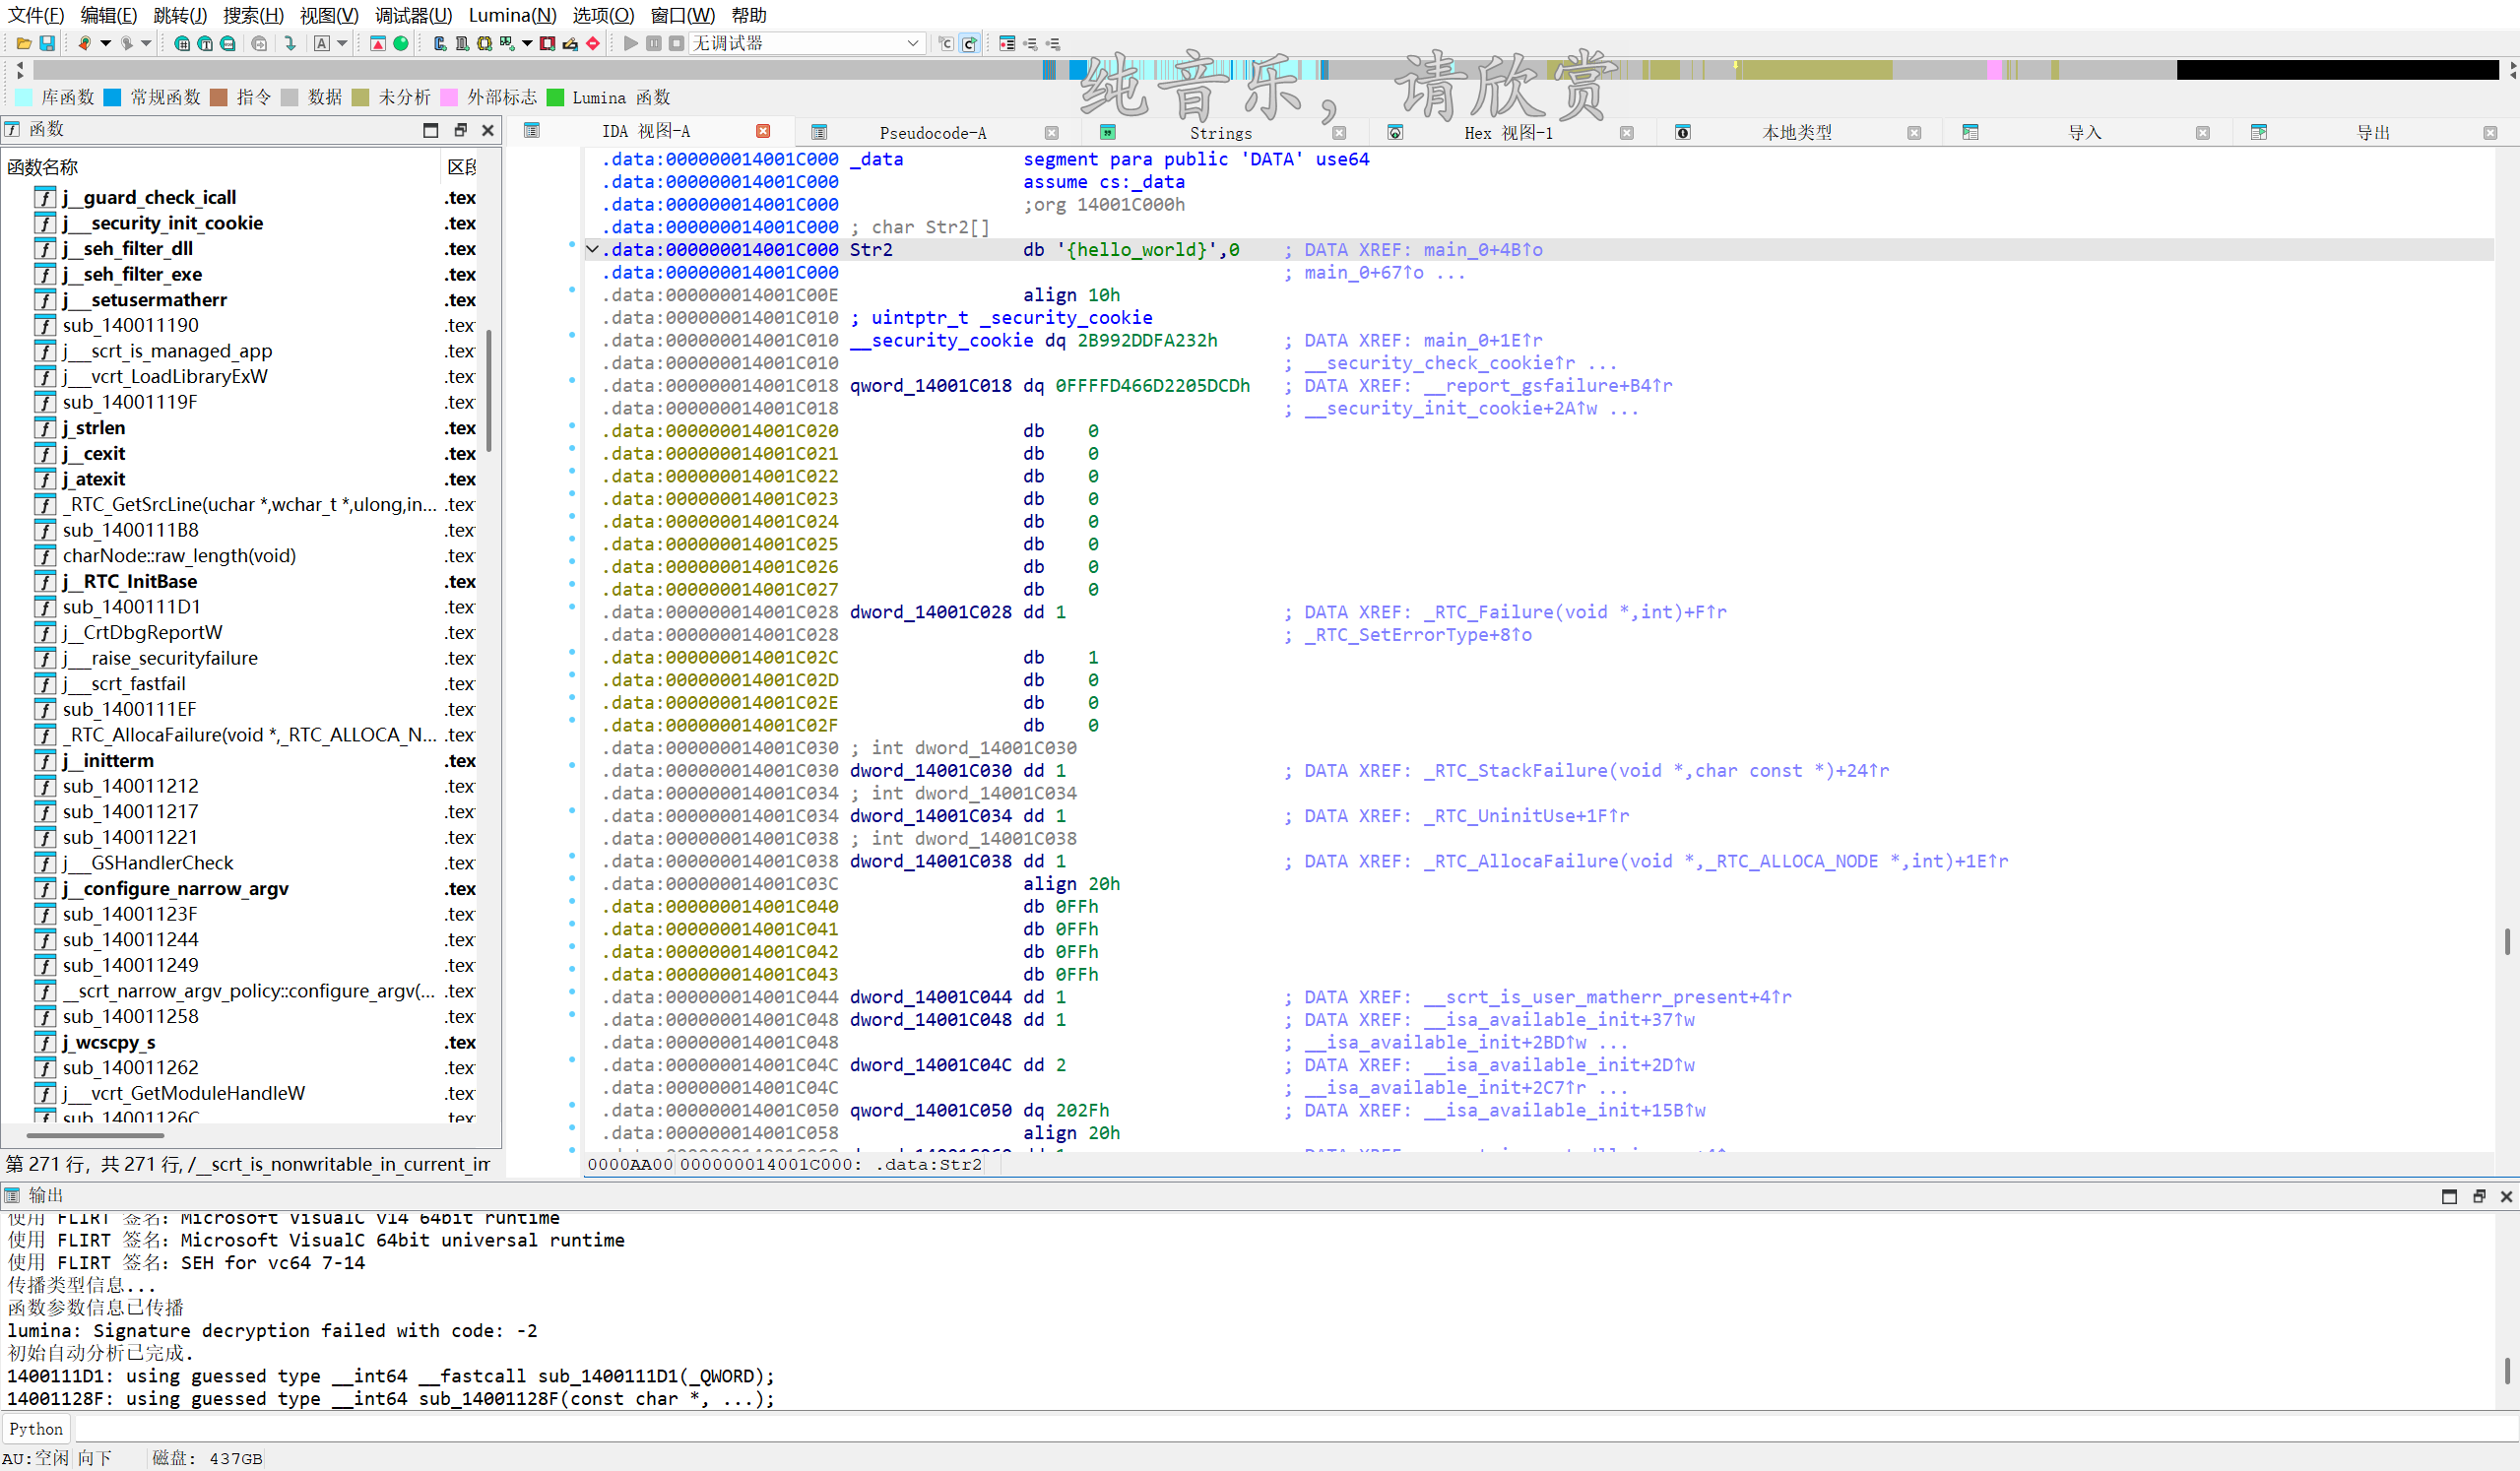Click the open file folder icon
Viewport: 2520px width, 1471px height.
tap(23, 43)
